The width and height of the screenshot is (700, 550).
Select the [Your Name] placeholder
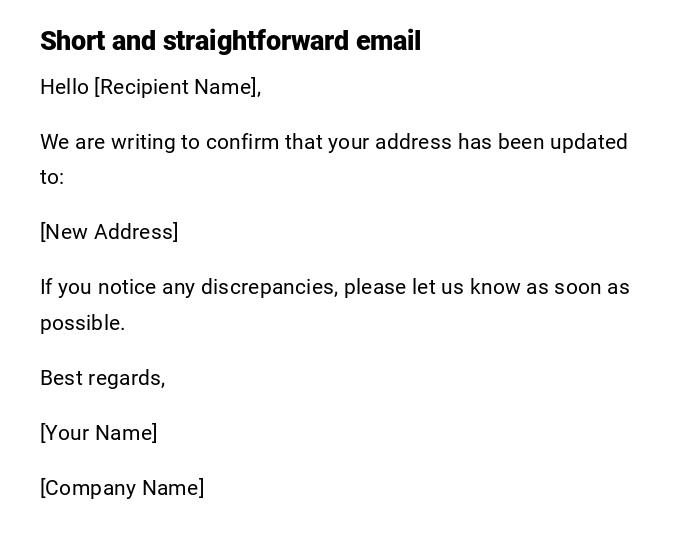(x=98, y=433)
